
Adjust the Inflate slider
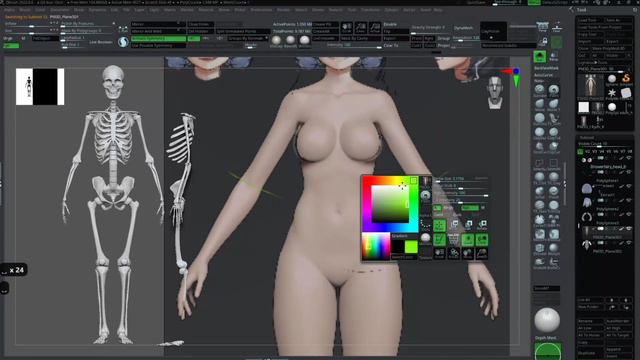(x=31, y=24)
